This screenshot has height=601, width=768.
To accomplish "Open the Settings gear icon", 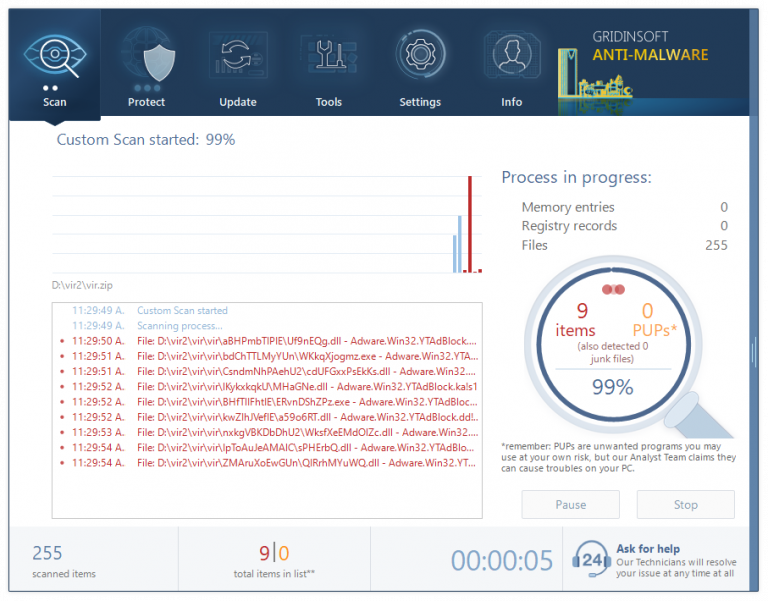I will (420, 60).
